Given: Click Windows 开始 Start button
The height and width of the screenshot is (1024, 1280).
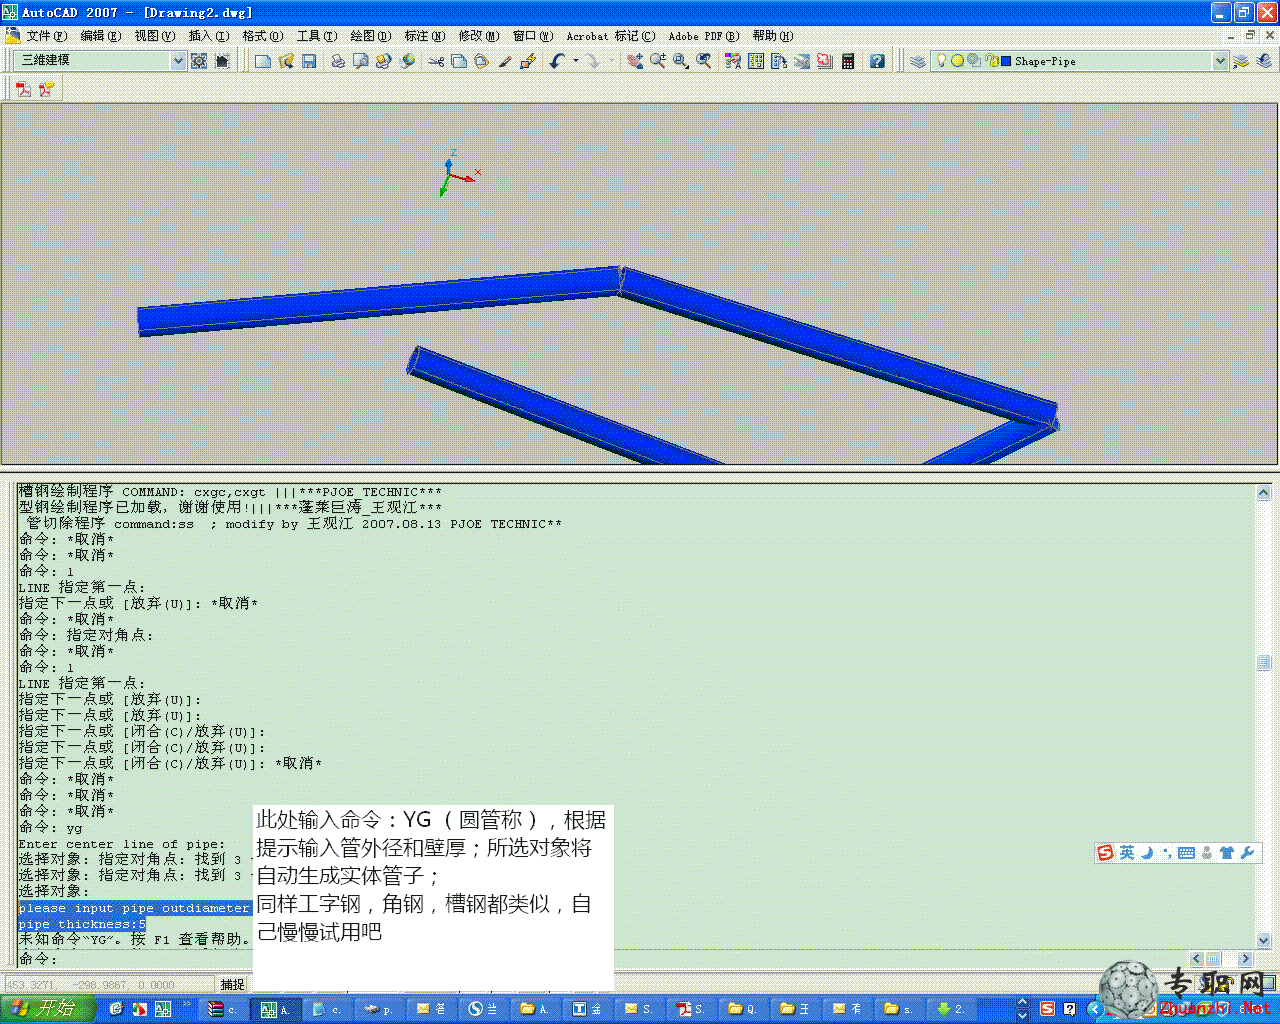Looking at the screenshot, I should coord(47,1009).
